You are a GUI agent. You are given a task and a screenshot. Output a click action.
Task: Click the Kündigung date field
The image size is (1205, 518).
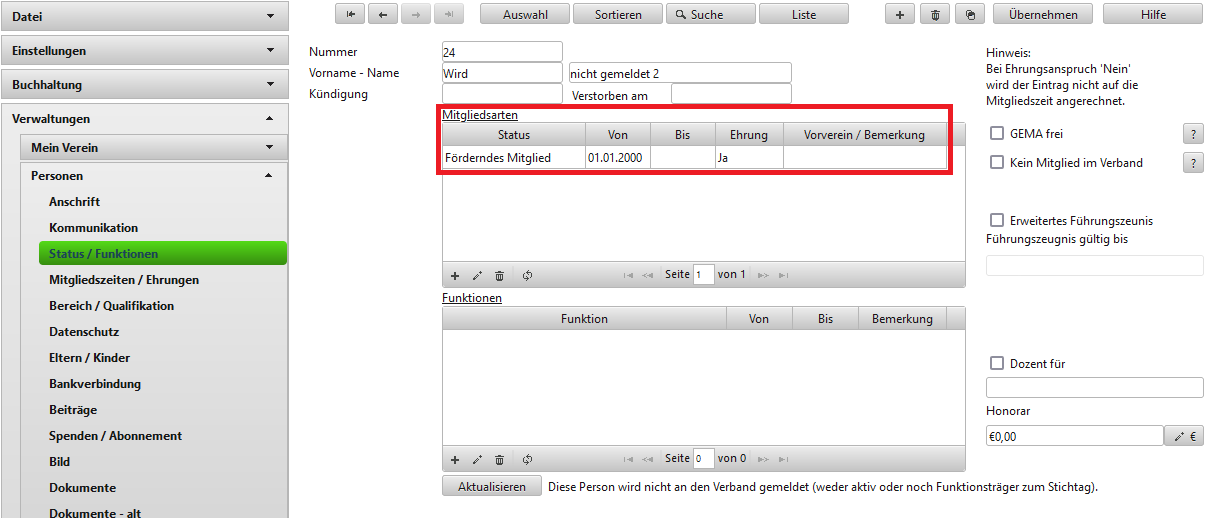[x=502, y=94]
